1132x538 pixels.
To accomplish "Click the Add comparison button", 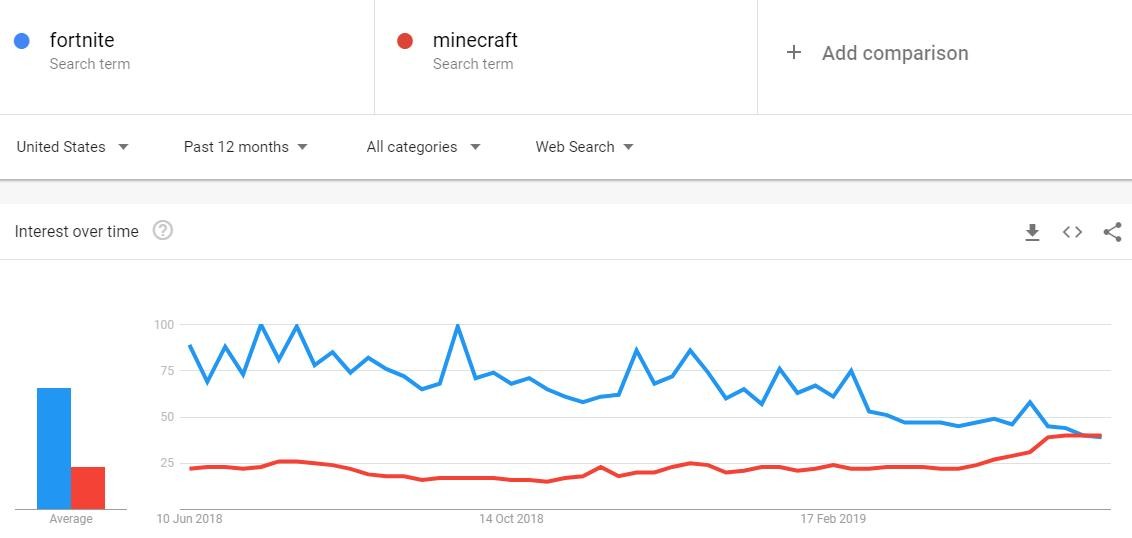I will pos(894,53).
